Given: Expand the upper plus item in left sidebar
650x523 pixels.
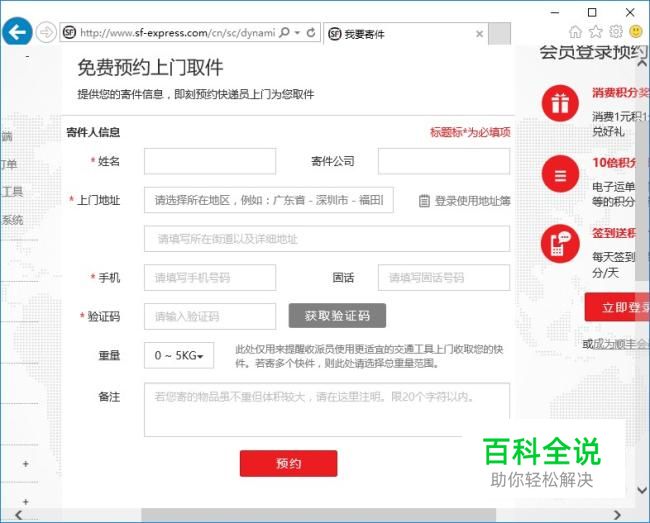Looking at the screenshot, I should click(26, 464).
